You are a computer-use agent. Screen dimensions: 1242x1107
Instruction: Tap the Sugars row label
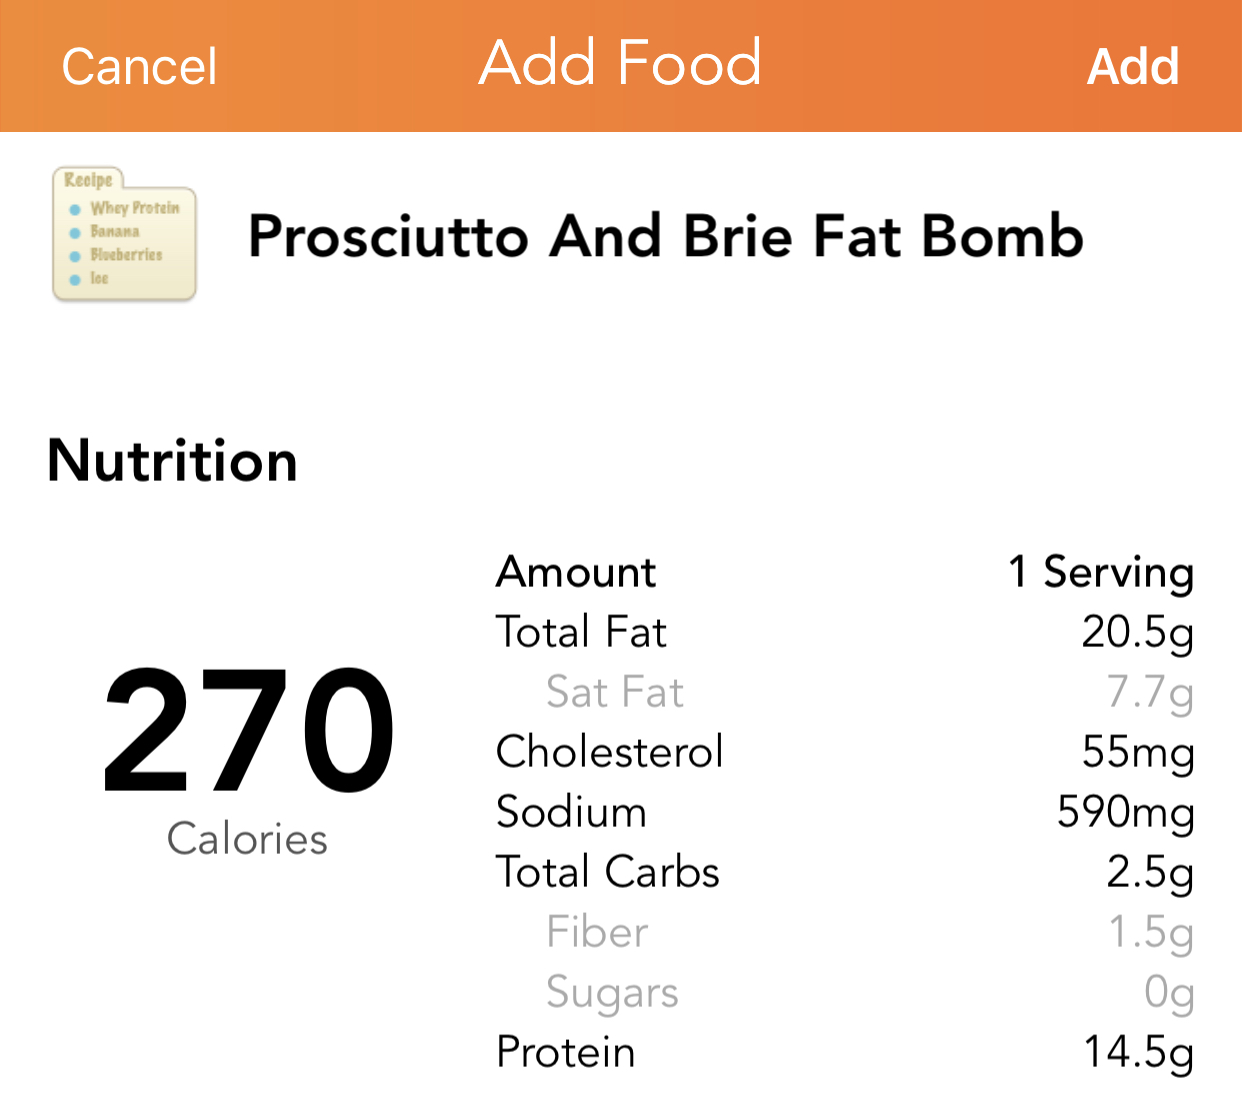click(x=612, y=992)
